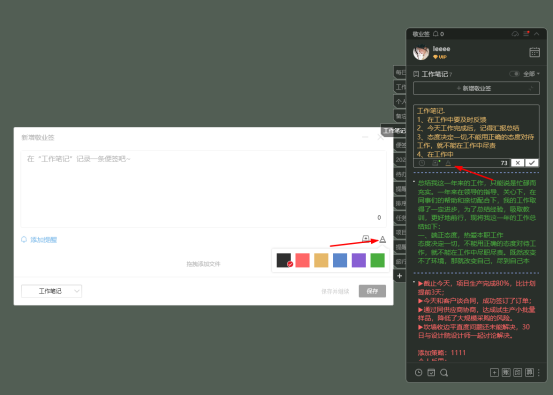Click inside the yellow 工作笔记 note editor

[476, 132]
